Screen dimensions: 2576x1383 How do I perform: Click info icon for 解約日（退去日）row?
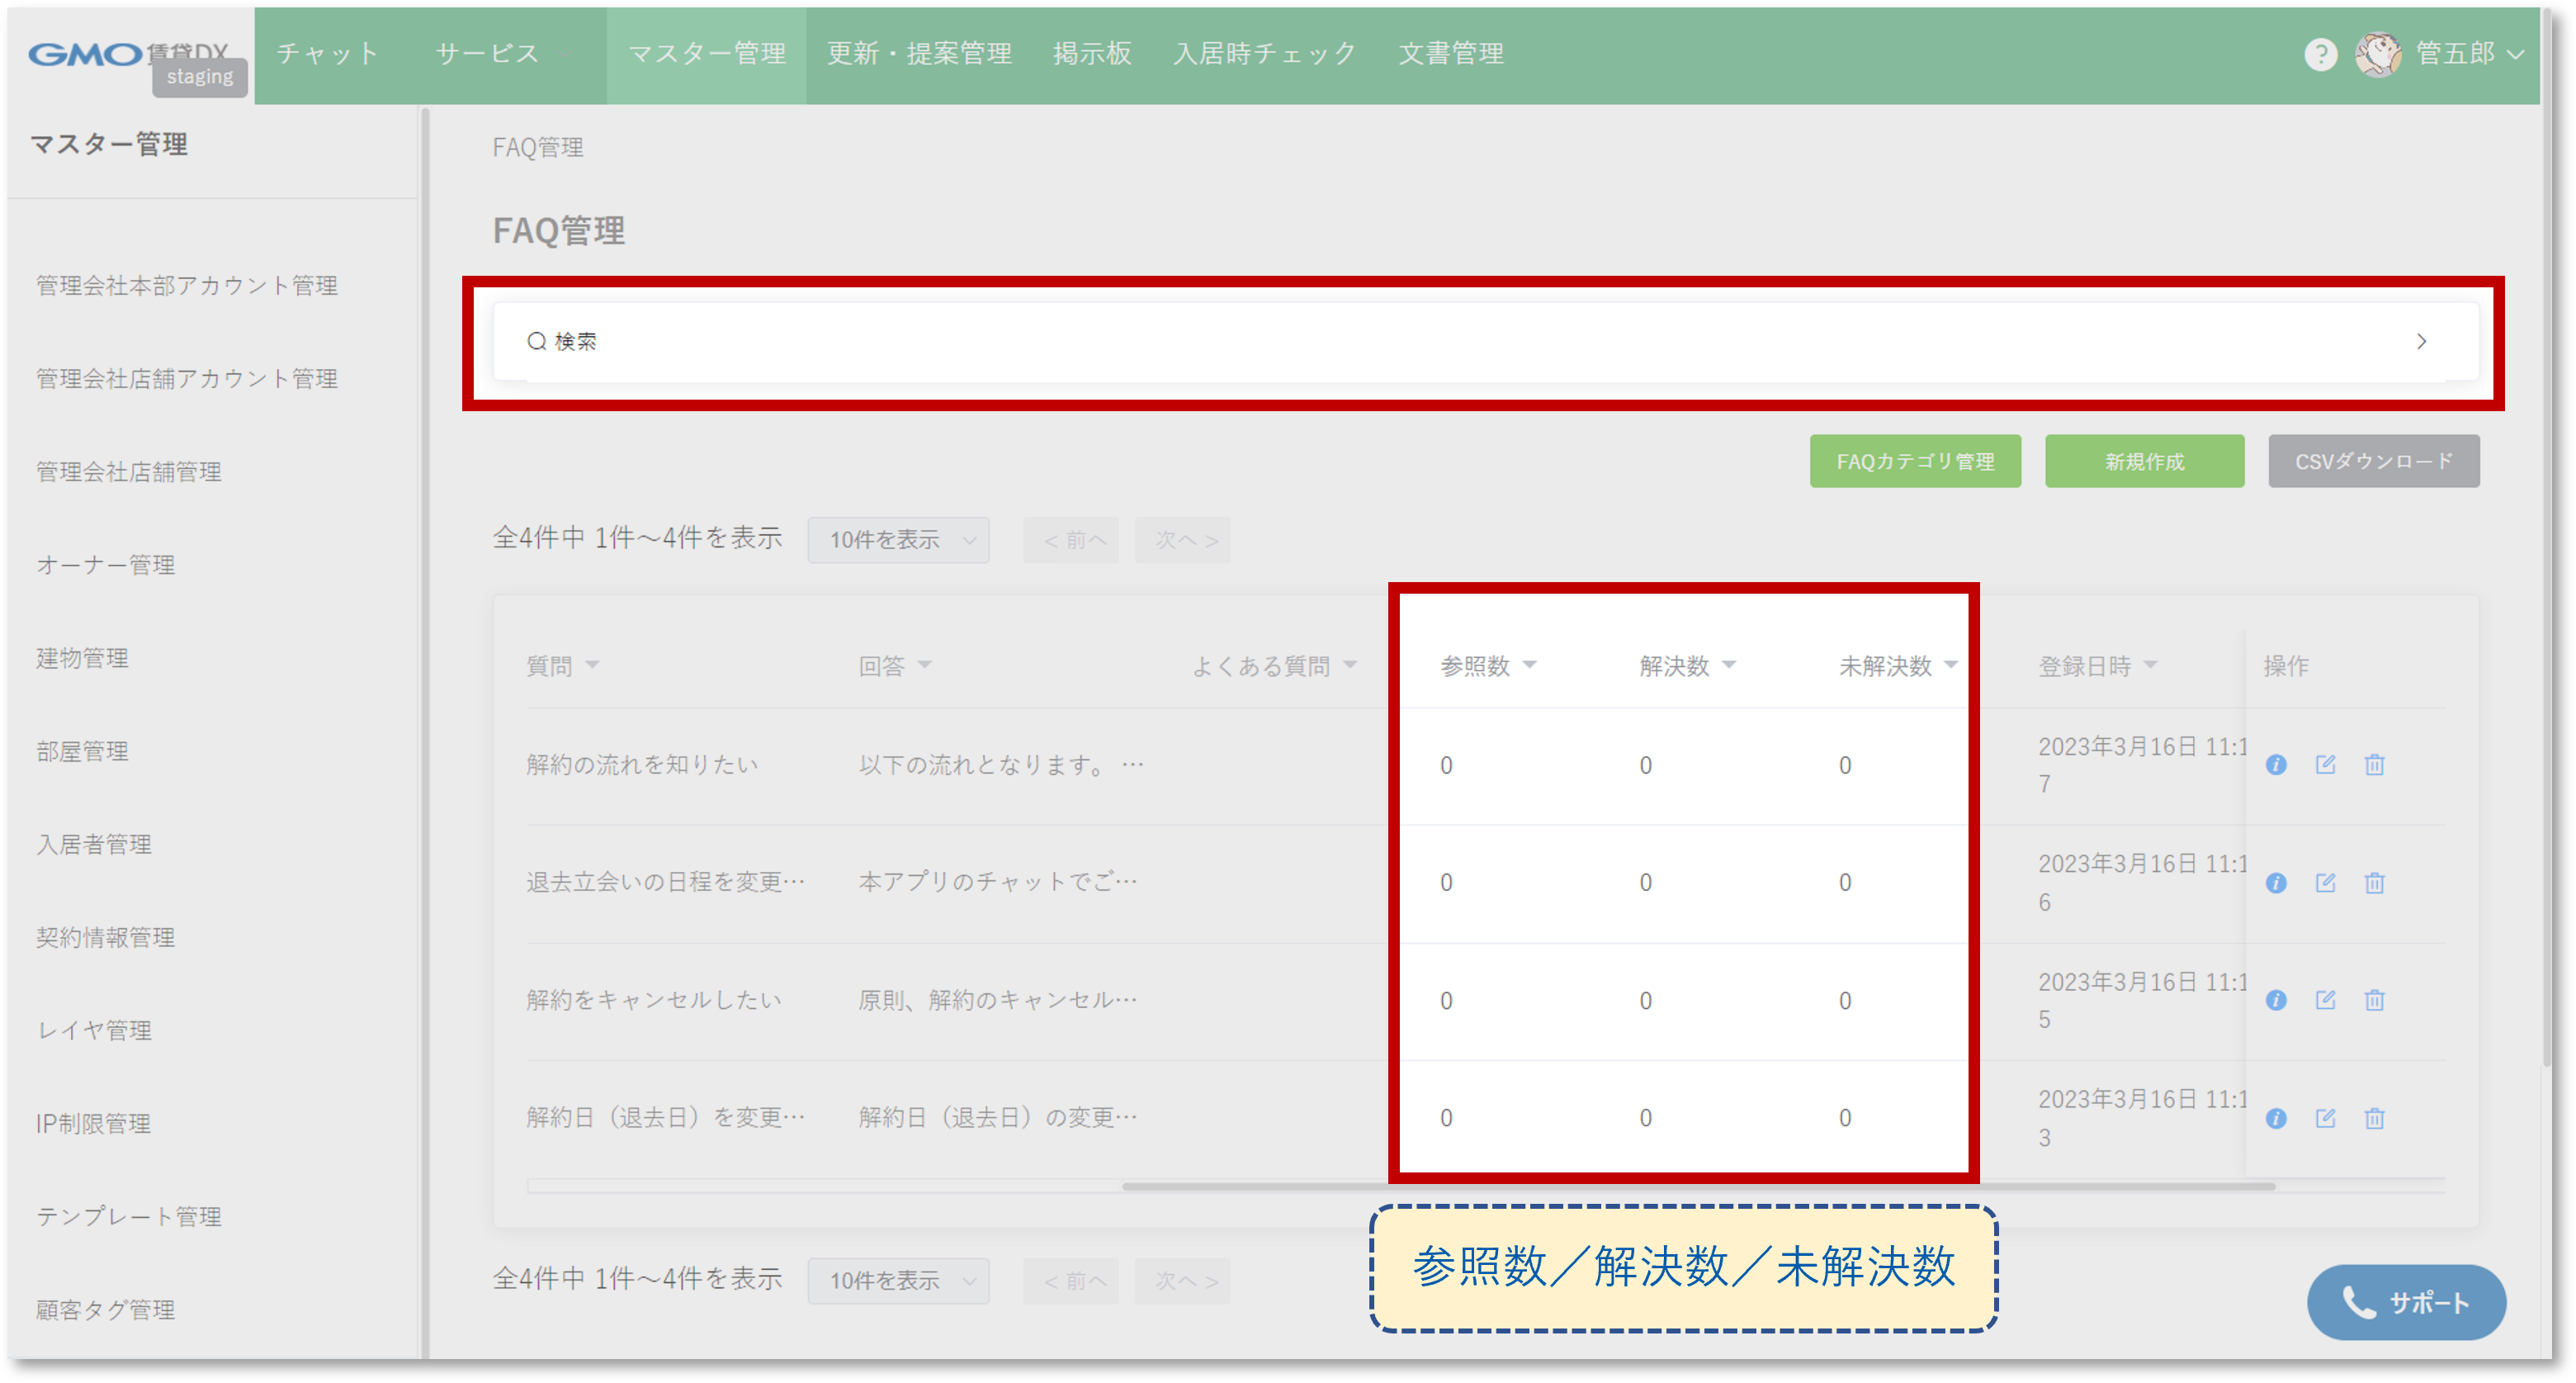[x=2276, y=1118]
